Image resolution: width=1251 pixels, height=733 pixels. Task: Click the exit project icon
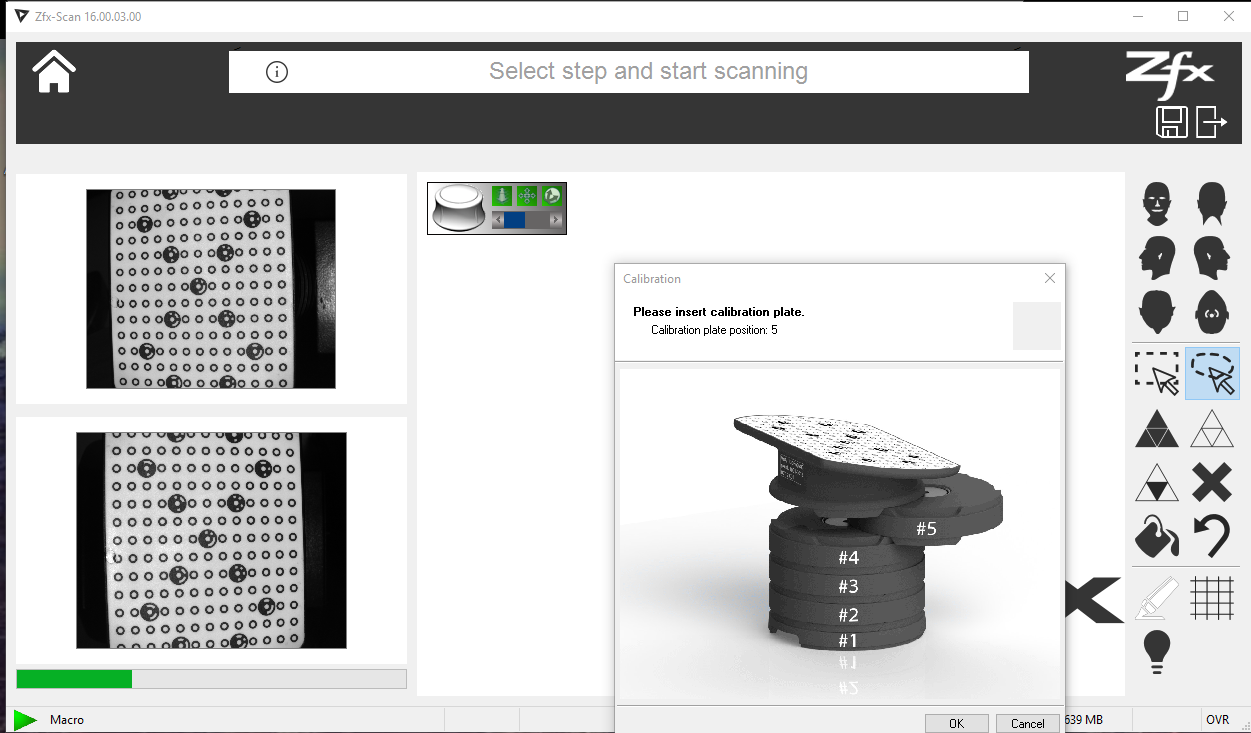1211,122
